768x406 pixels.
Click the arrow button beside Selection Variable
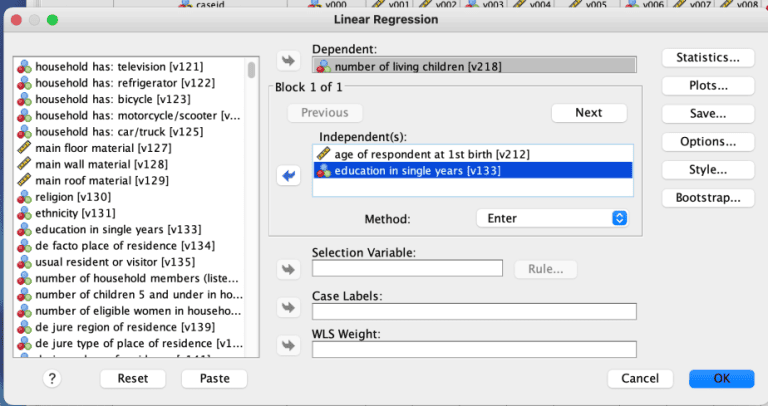(289, 268)
